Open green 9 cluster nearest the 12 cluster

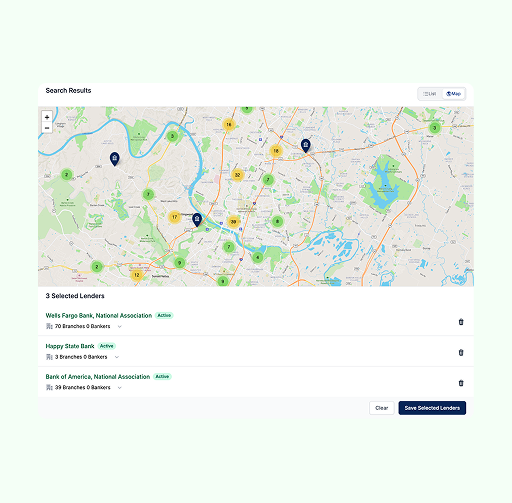tap(180, 263)
